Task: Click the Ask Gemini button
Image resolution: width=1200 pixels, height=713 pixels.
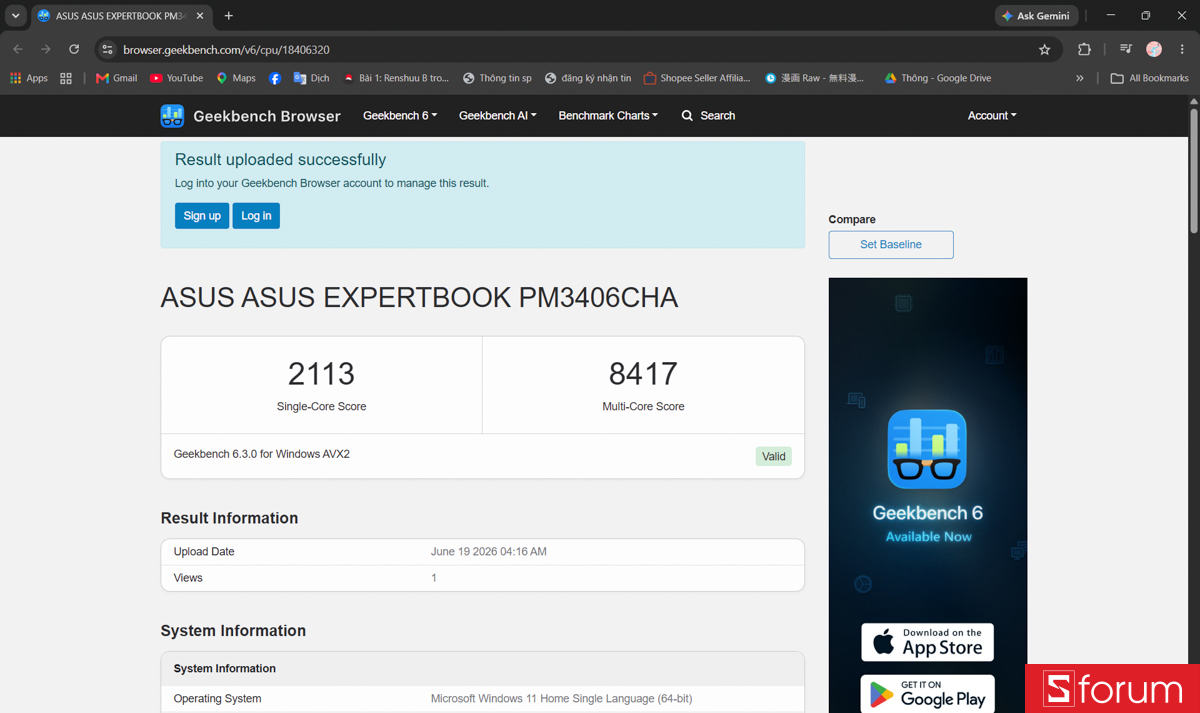Action: click(x=1036, y=16)
